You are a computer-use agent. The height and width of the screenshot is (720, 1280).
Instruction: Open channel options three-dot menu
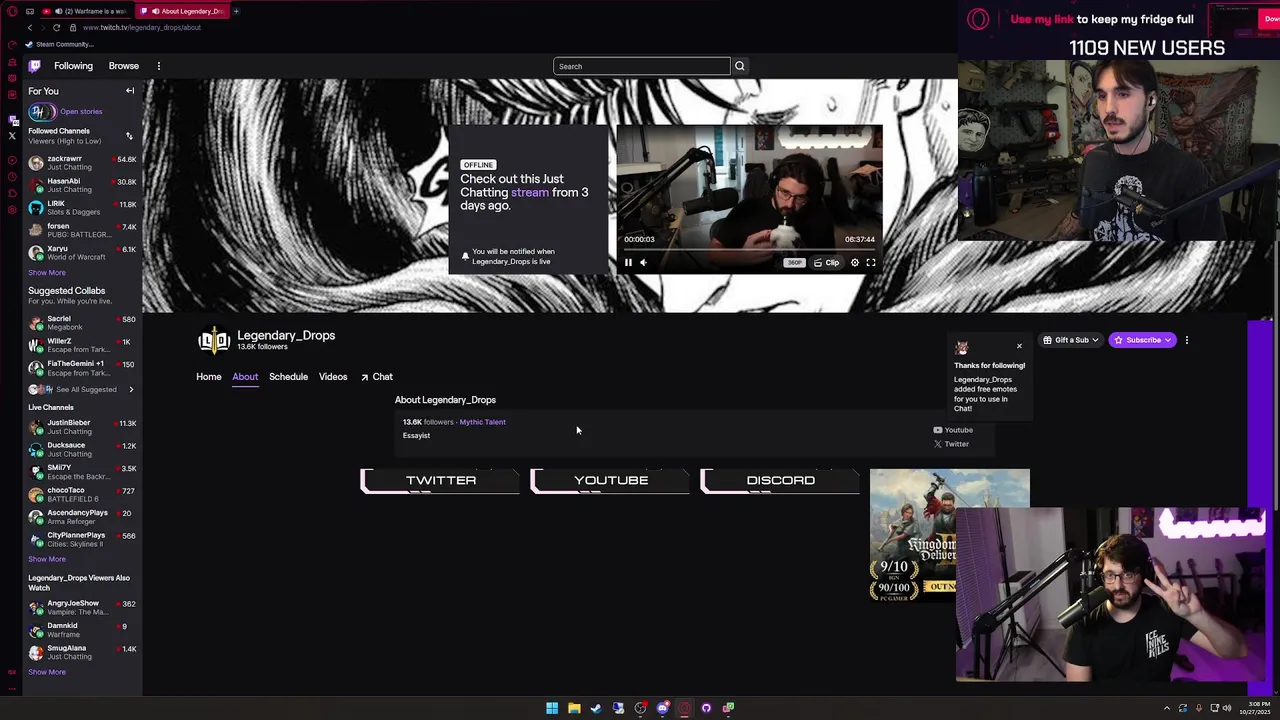click(x=1187, y=340)
